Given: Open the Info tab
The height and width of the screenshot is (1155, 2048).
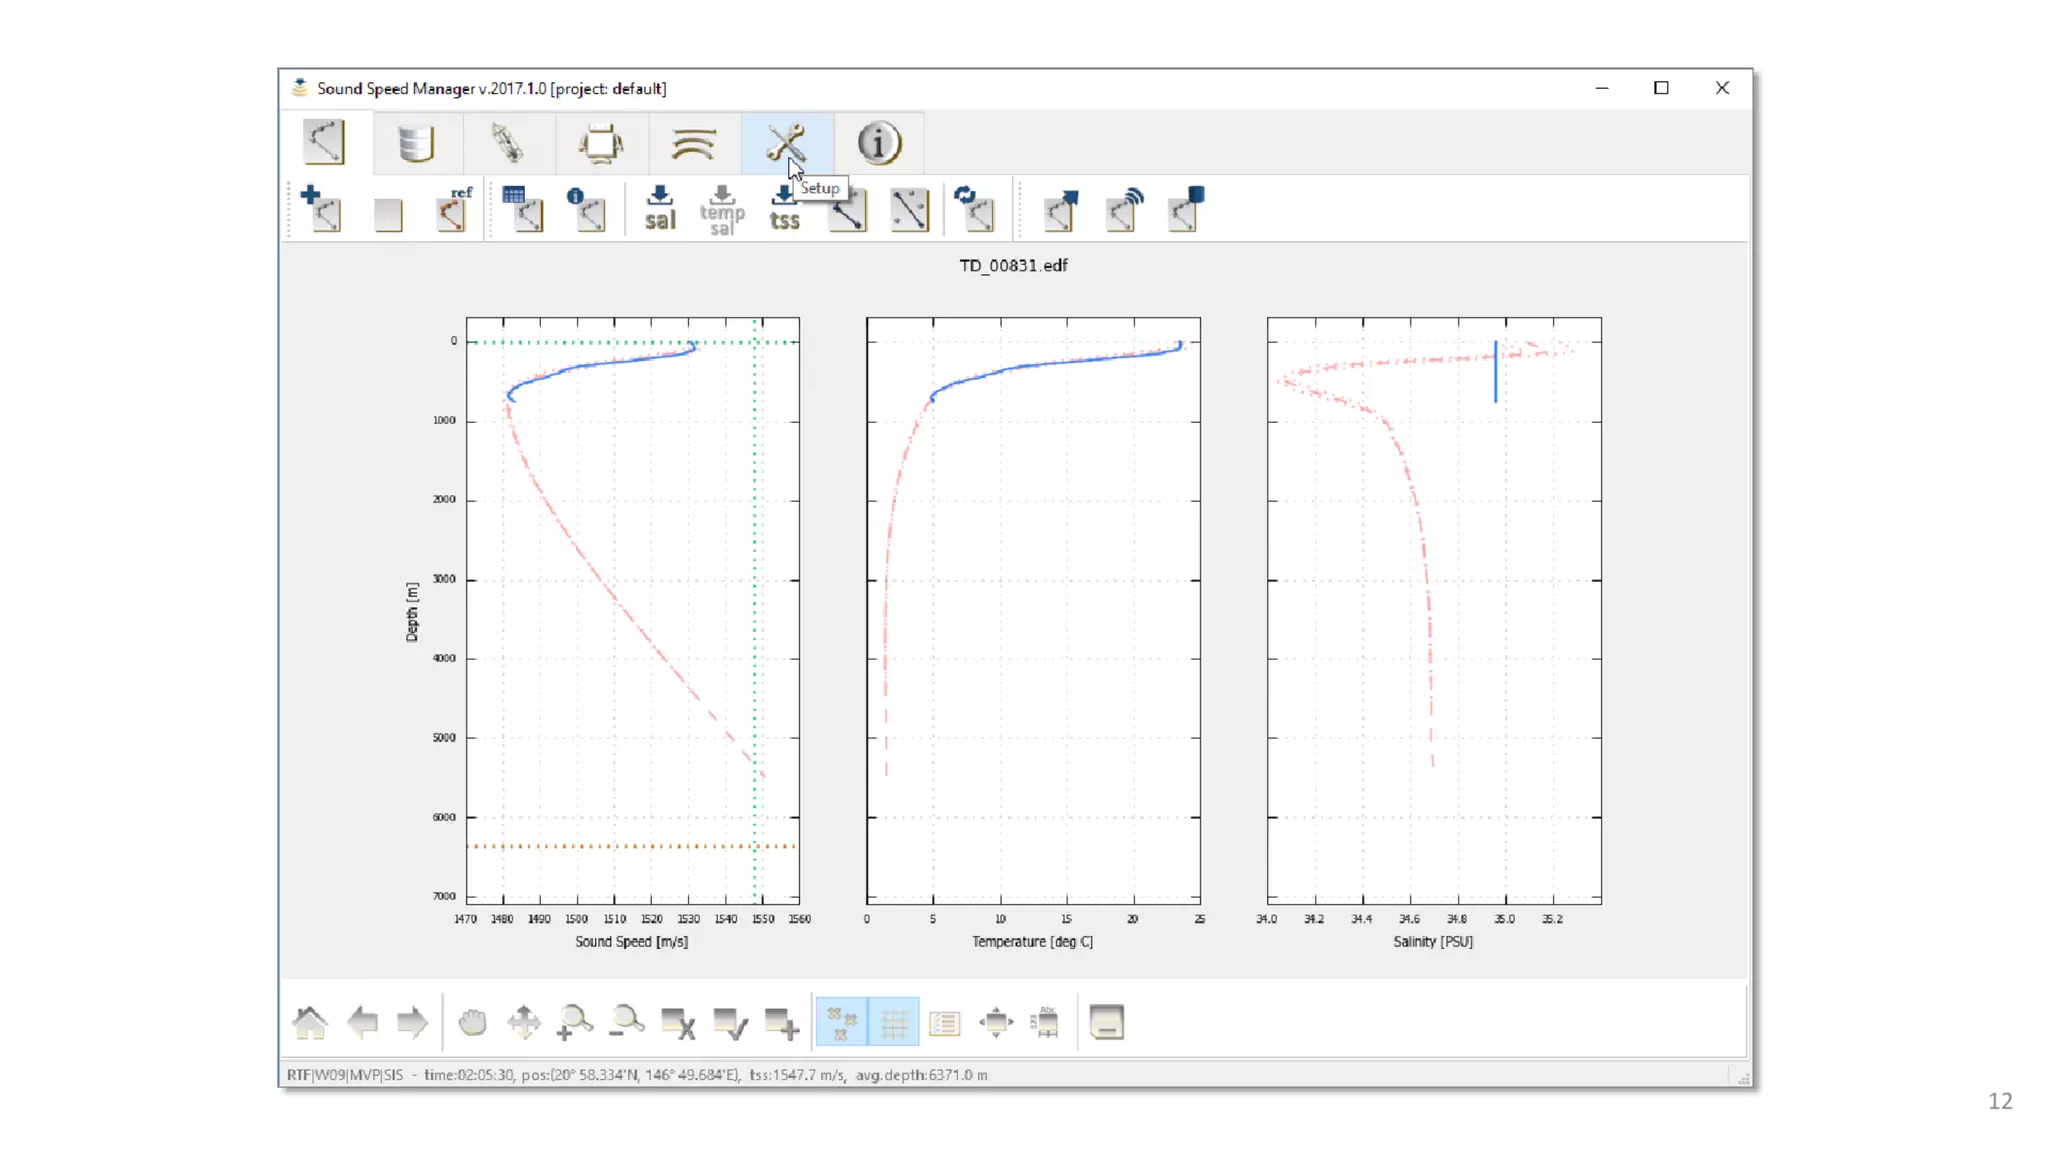Looking at the screenshot, I should (879, 143).
